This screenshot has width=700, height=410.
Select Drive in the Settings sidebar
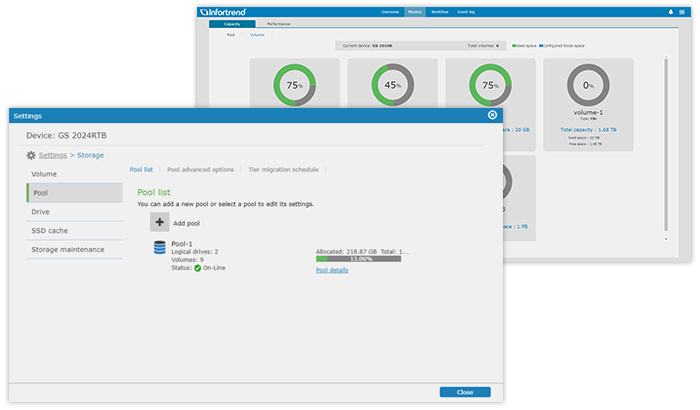[75, 212]
